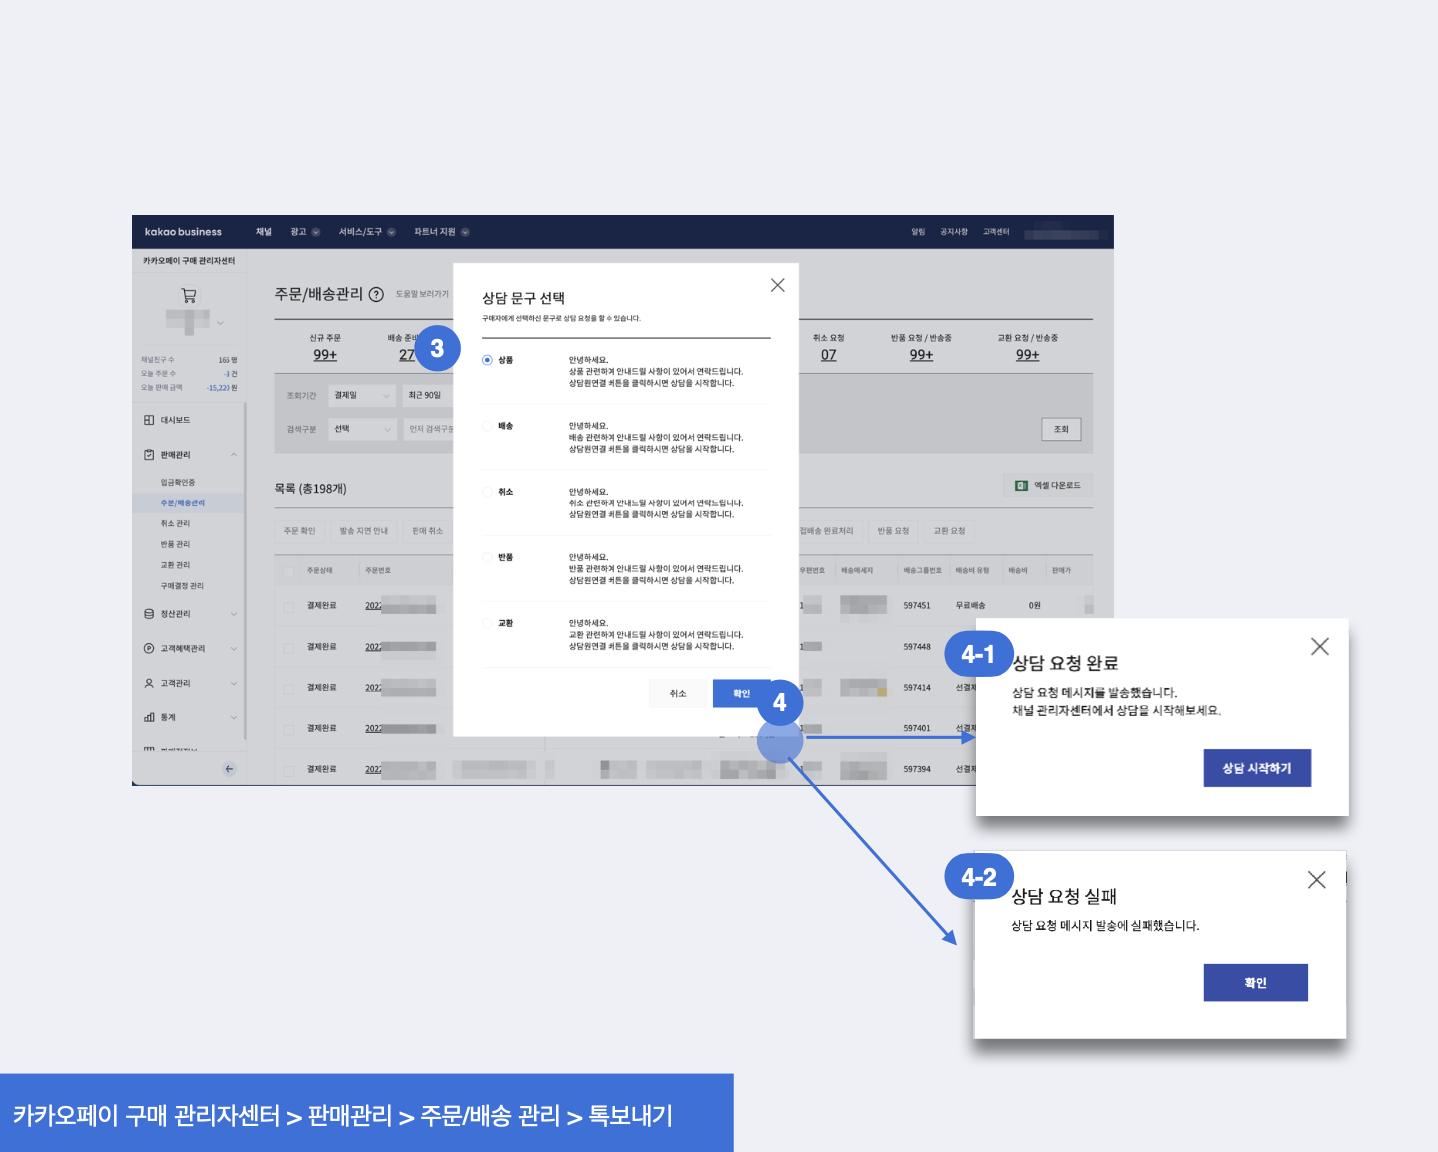Click the 정산관리 database icon

click(x=149, y=614)
